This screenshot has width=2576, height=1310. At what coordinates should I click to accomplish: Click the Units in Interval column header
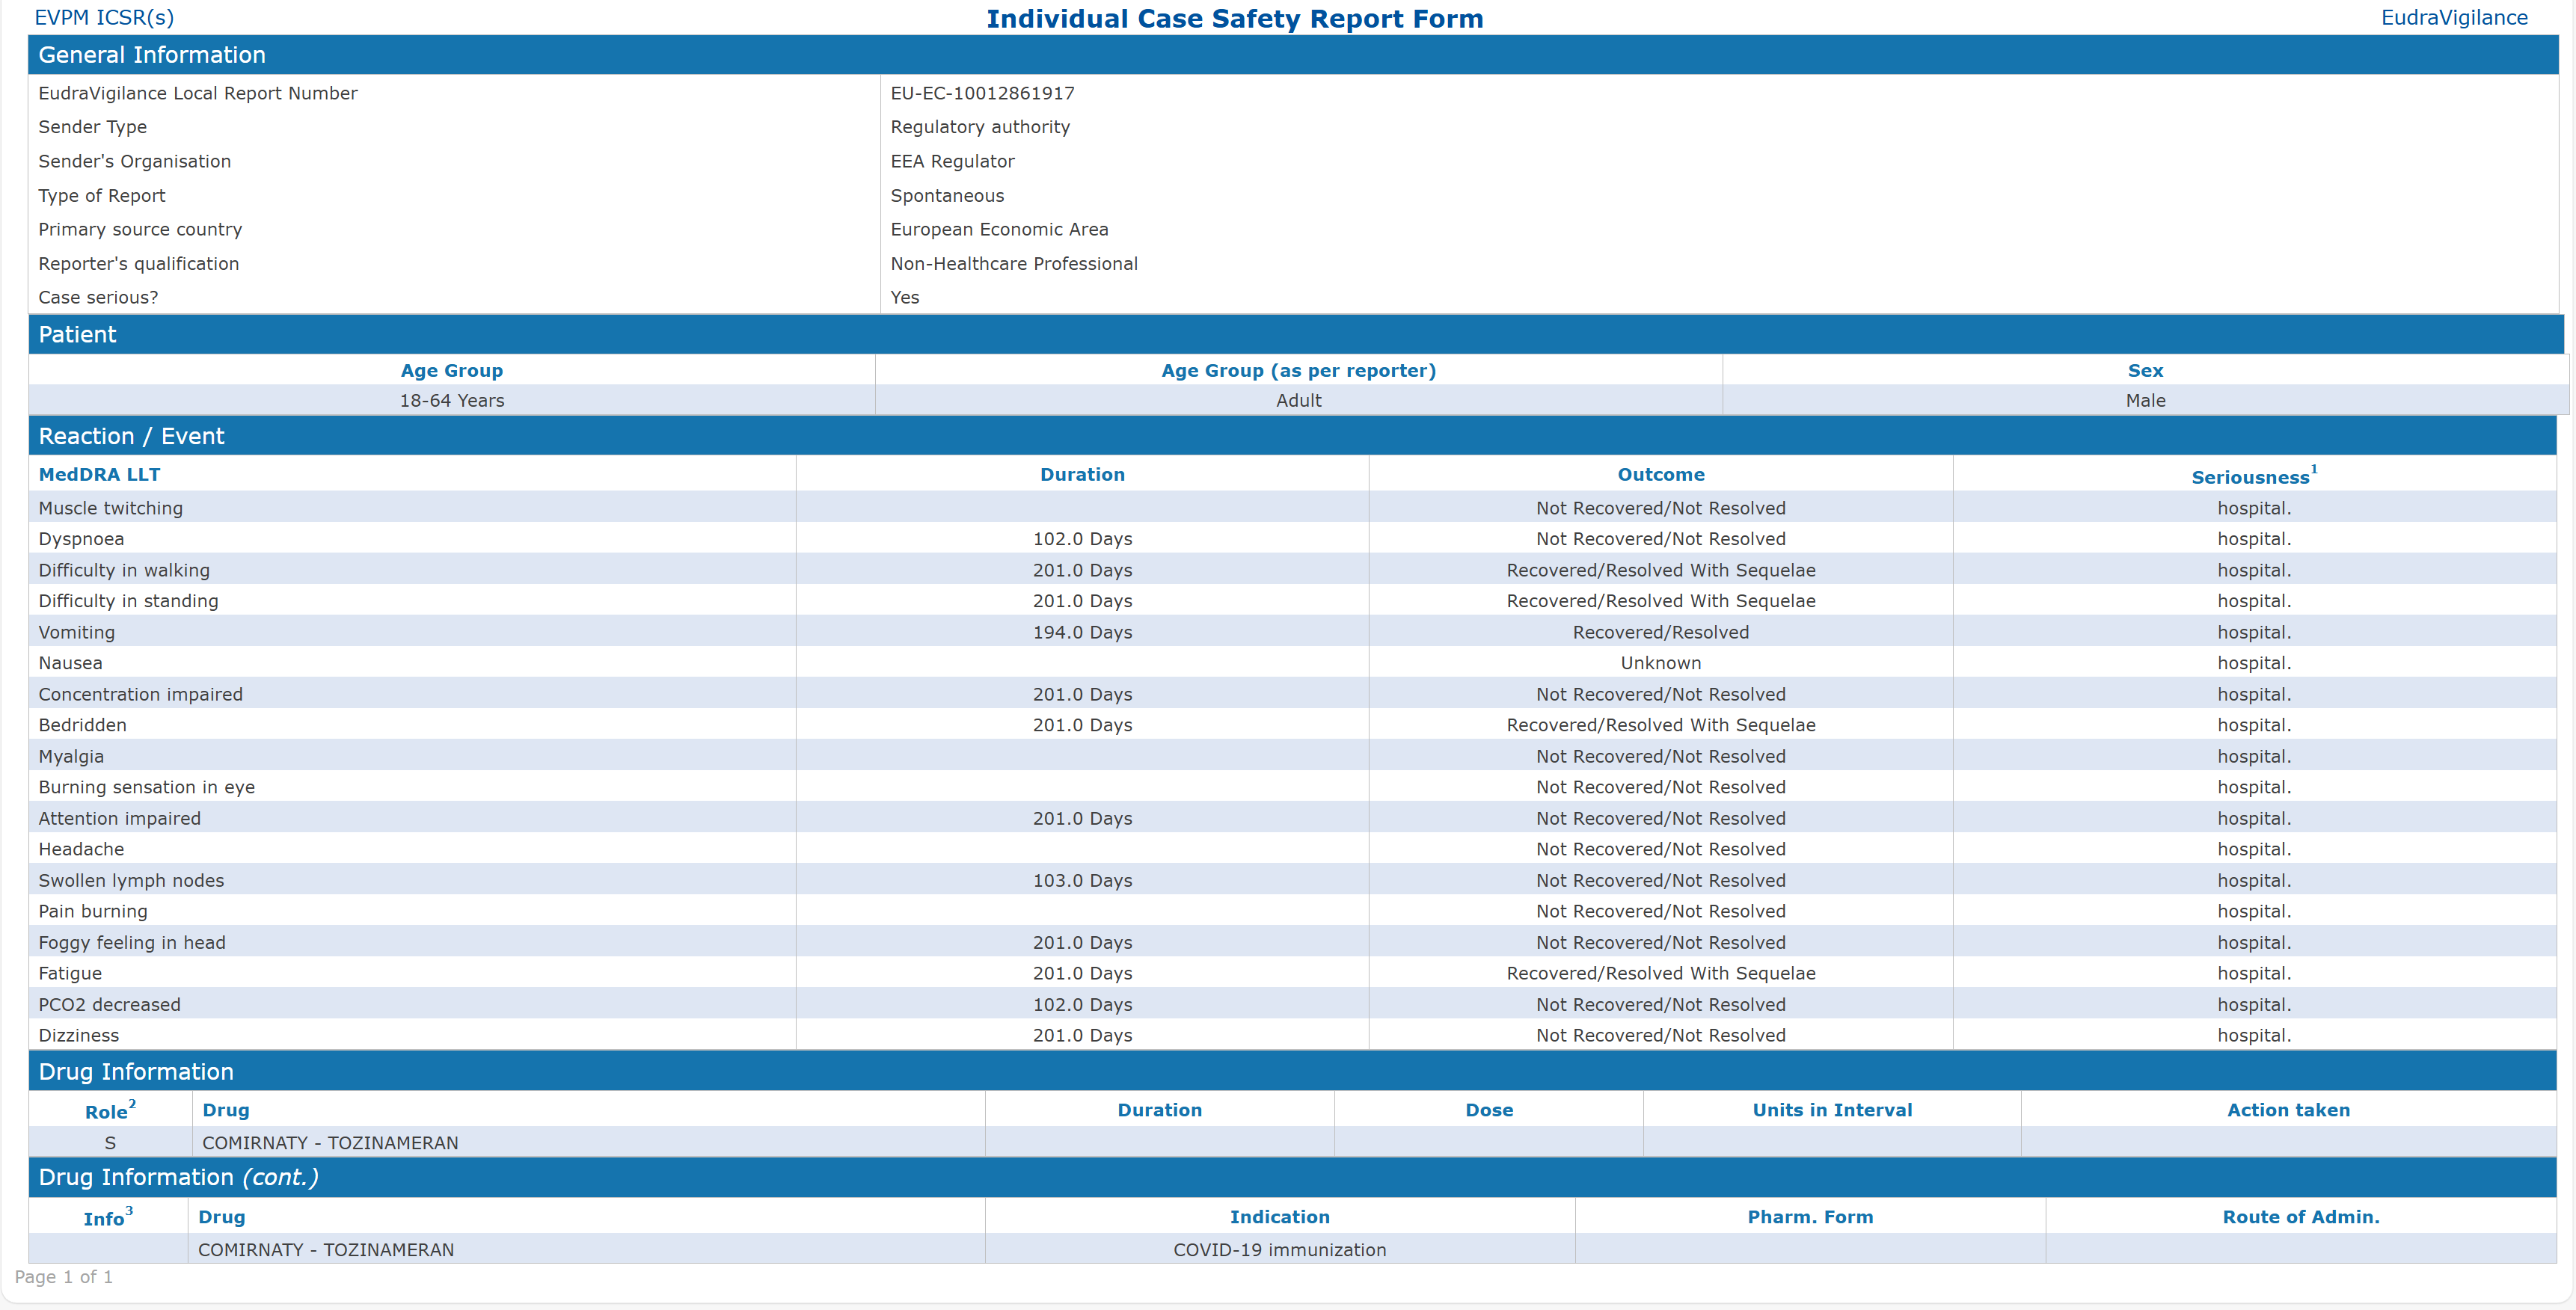[1832, 1110]
